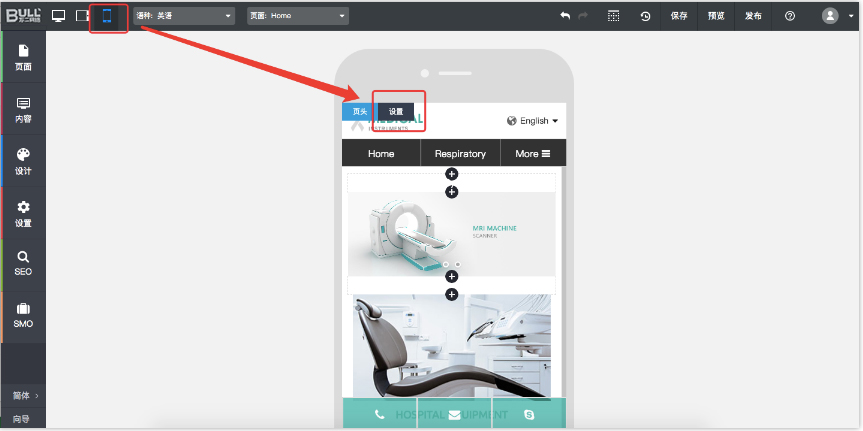Image resolution: width=863 pixels, height=431 pixels.
Task: Expand the page dropdown showing Home
Action: coord(298,16)
